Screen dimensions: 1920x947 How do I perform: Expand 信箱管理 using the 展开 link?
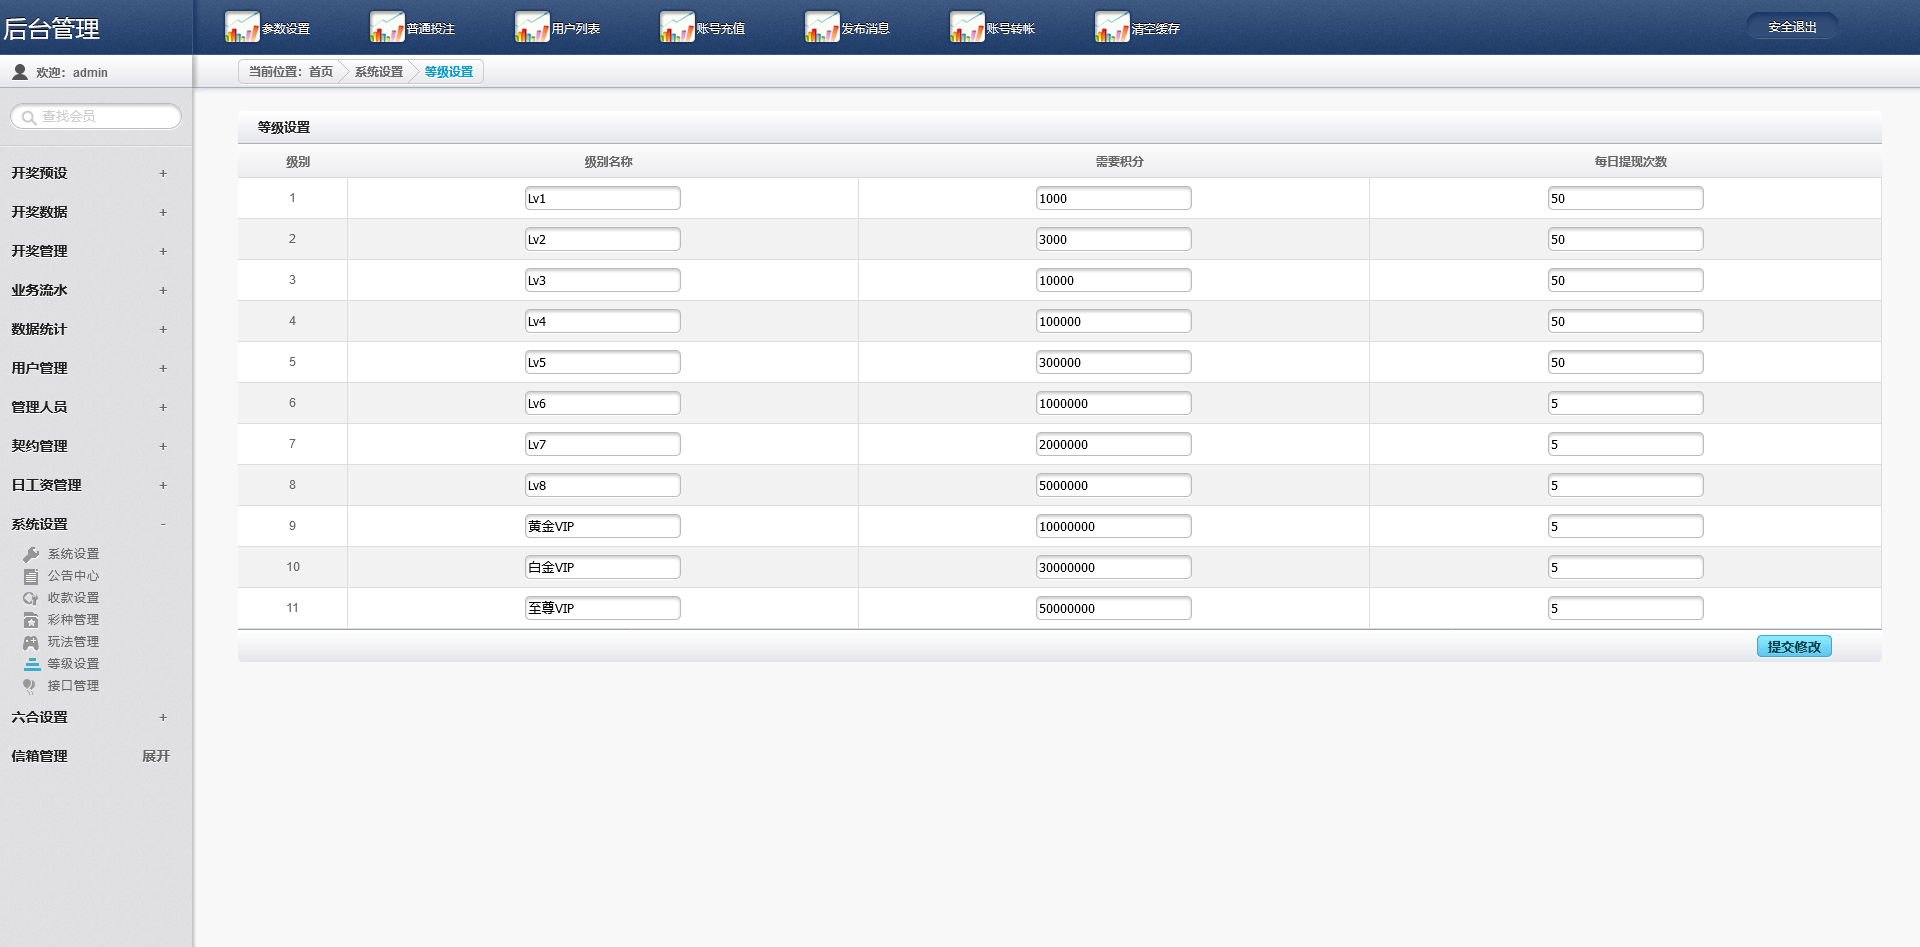coord(155,756)
